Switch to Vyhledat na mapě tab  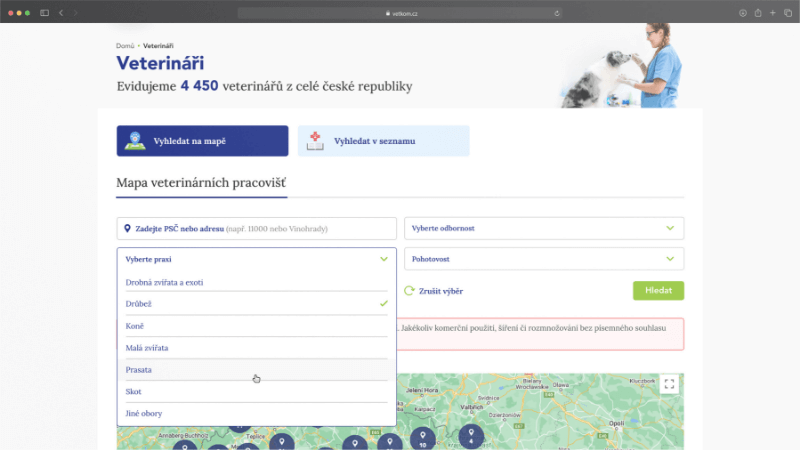tap(202, 141)
